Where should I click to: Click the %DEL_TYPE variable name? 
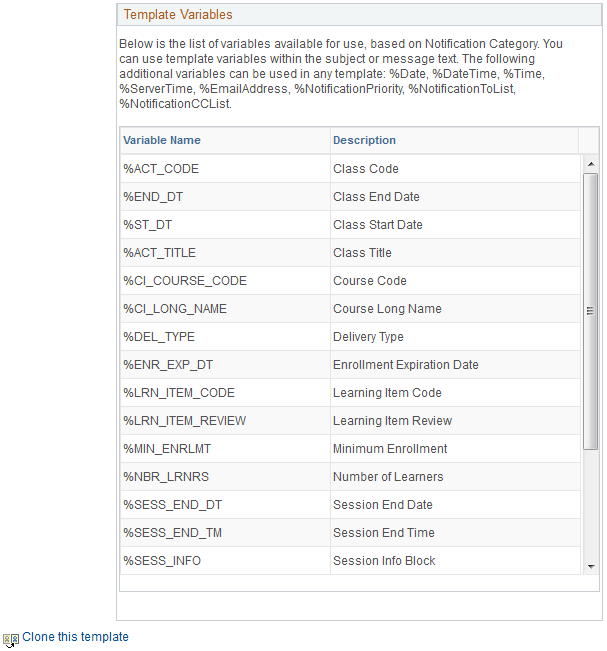pos(159,337)
